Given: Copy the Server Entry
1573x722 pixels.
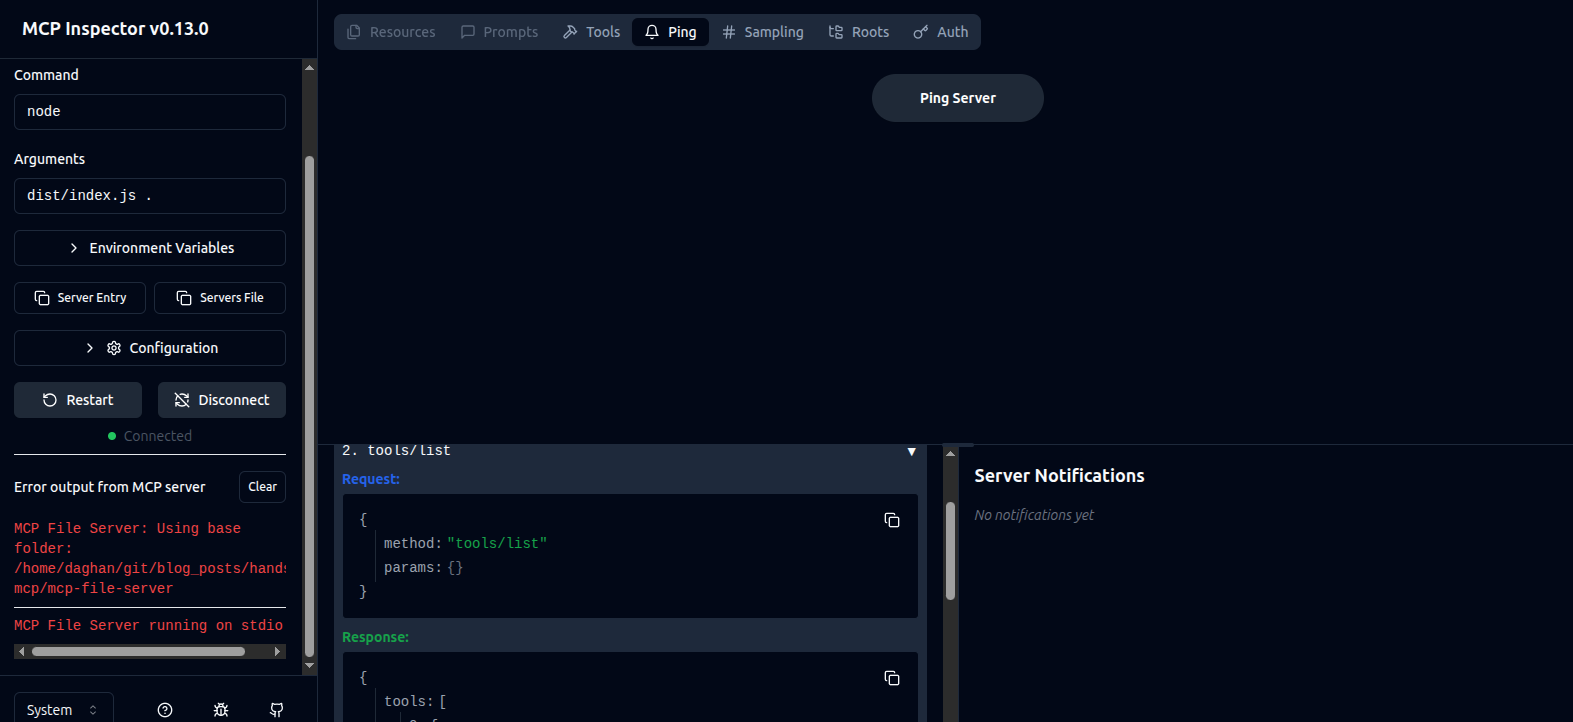Looking at the screenshot, I should click(80, 298).
